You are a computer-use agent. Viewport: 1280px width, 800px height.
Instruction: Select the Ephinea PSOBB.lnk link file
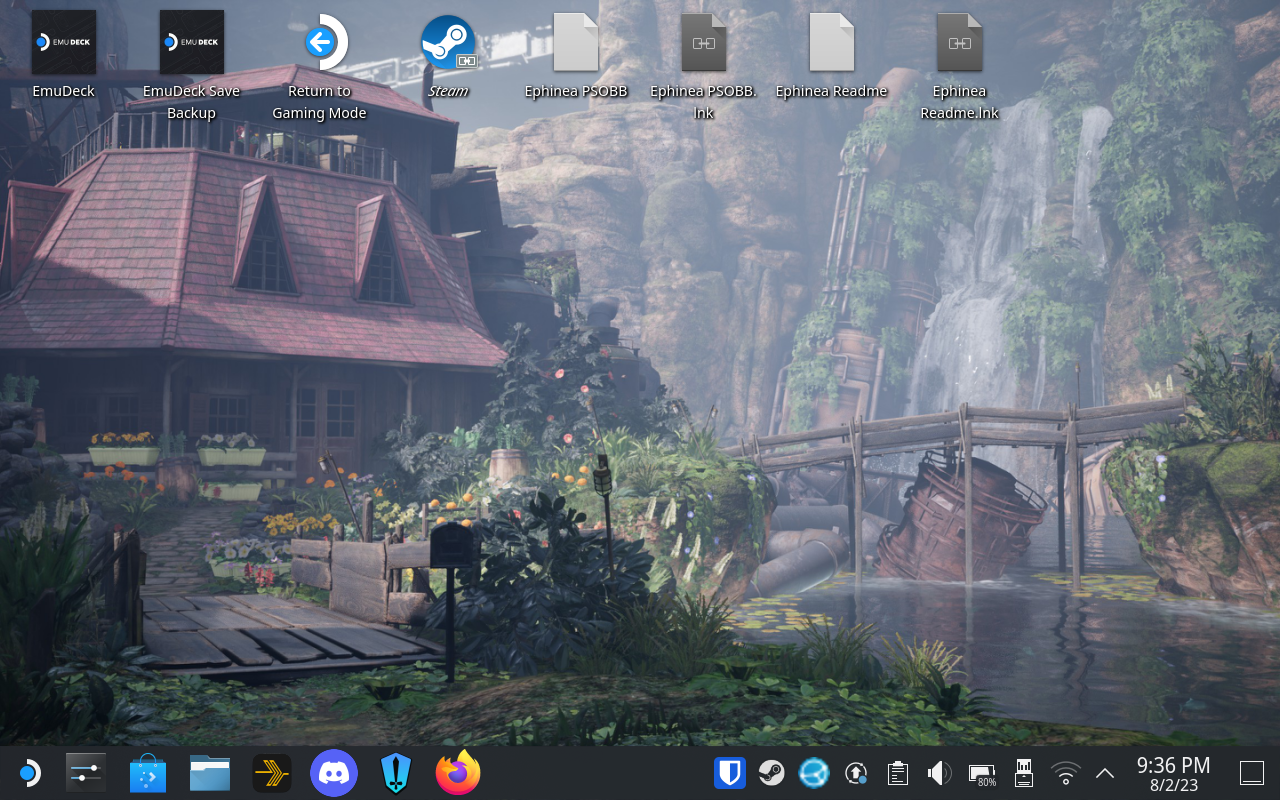click(x=704, y=43)
